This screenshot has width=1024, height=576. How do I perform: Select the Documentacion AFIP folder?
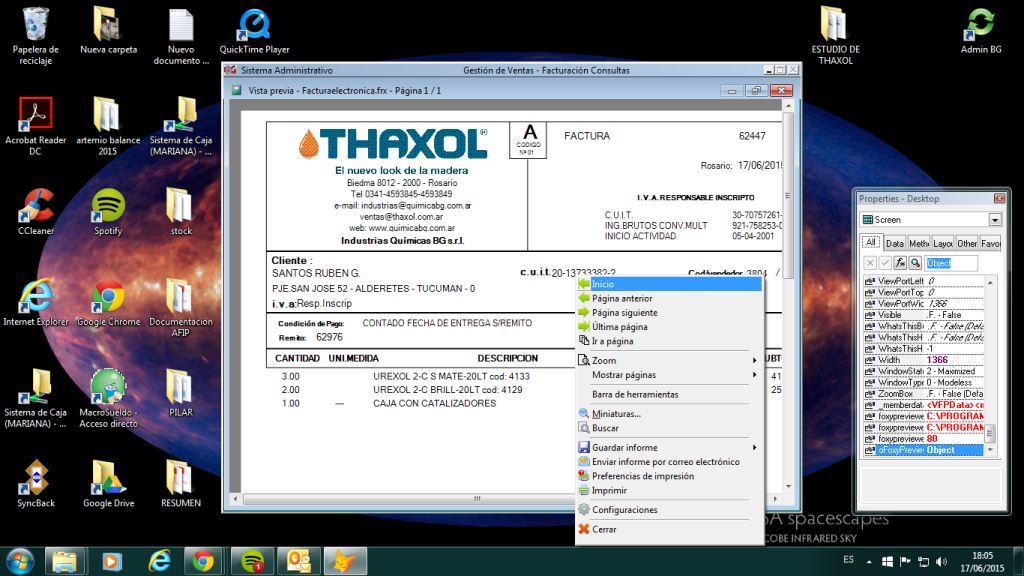[x=181, y=308]
